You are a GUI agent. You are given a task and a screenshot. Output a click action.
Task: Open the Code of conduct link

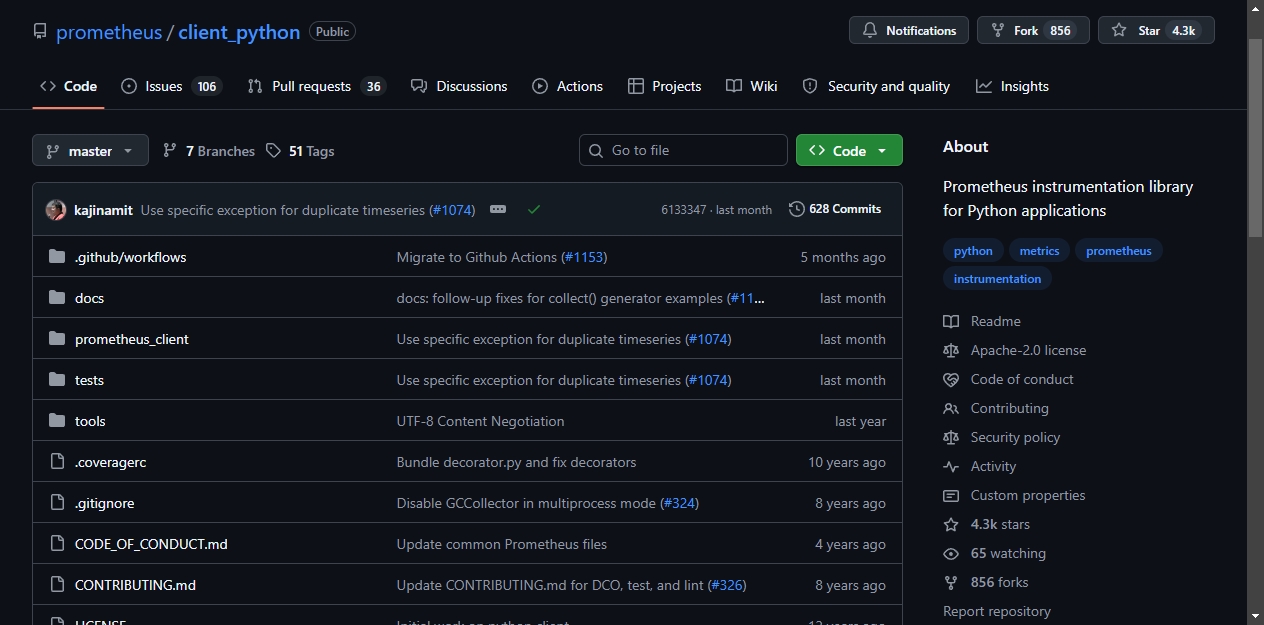click(1008, 379)
